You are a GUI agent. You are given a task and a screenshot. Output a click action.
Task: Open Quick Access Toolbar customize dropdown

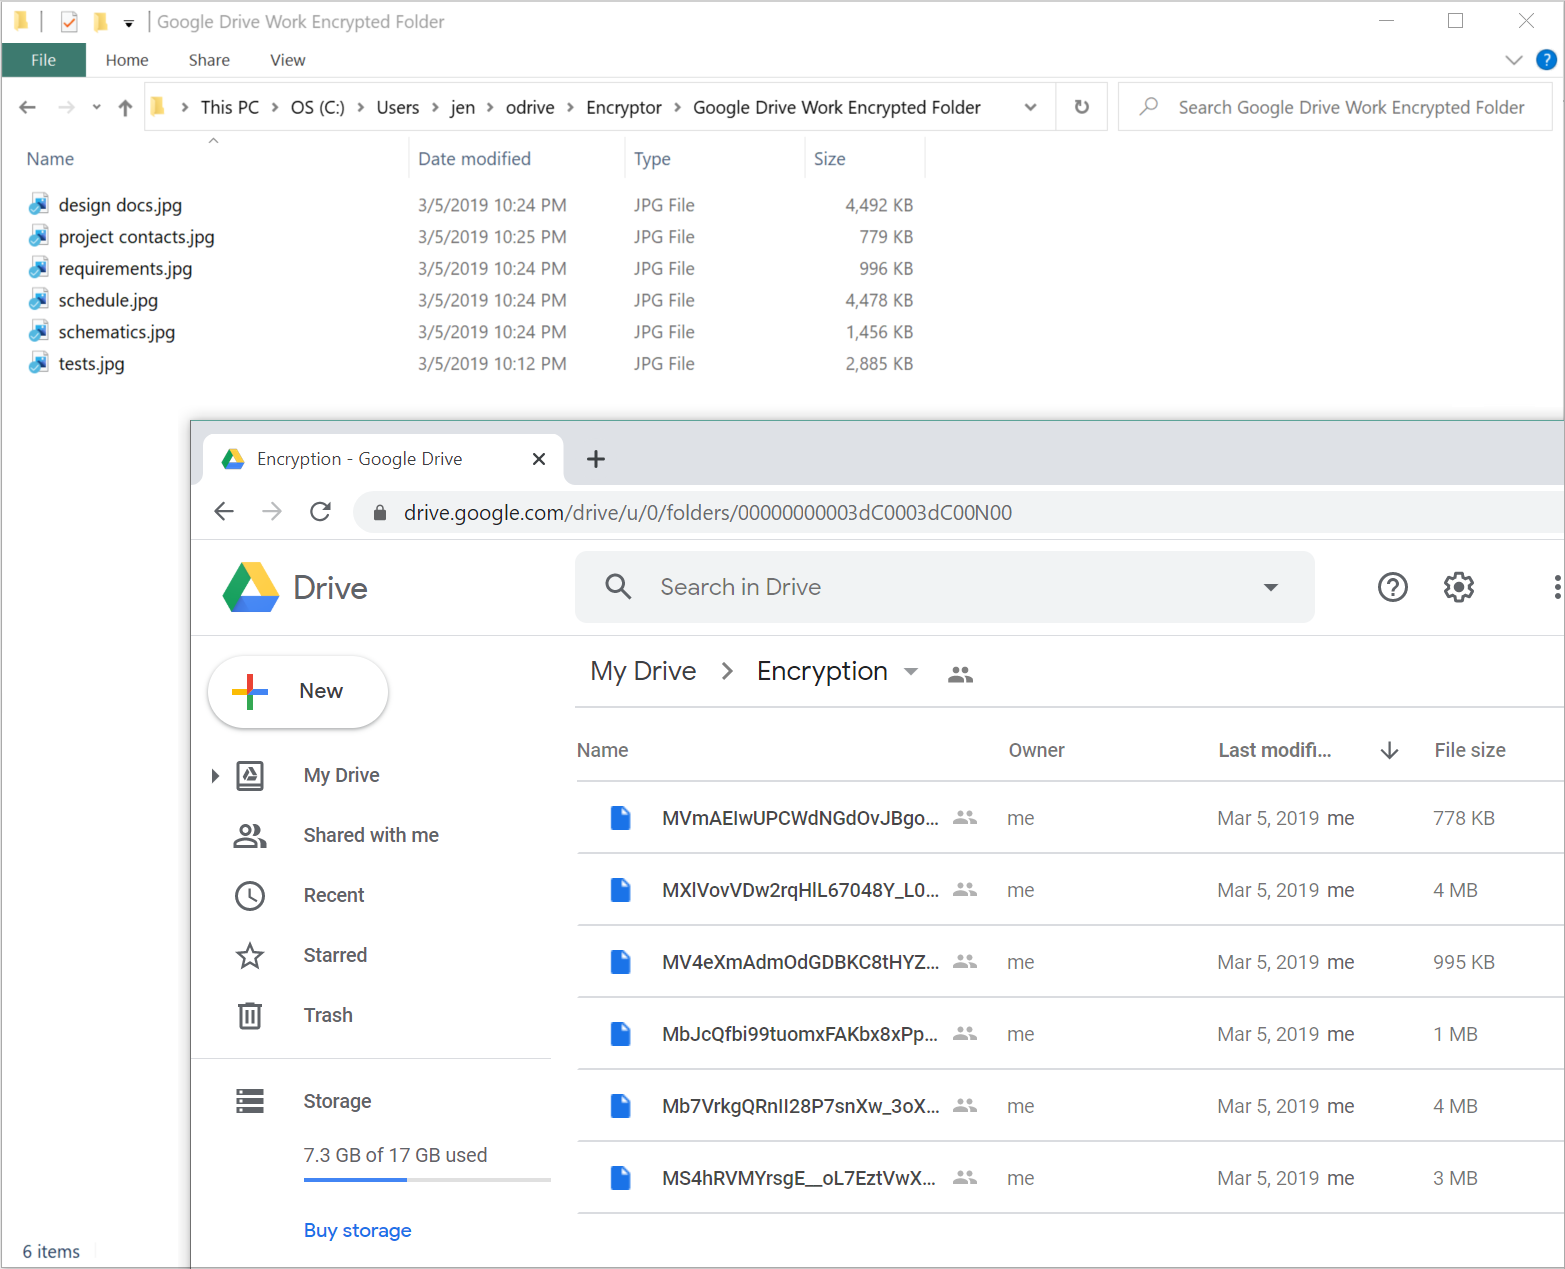129,23
